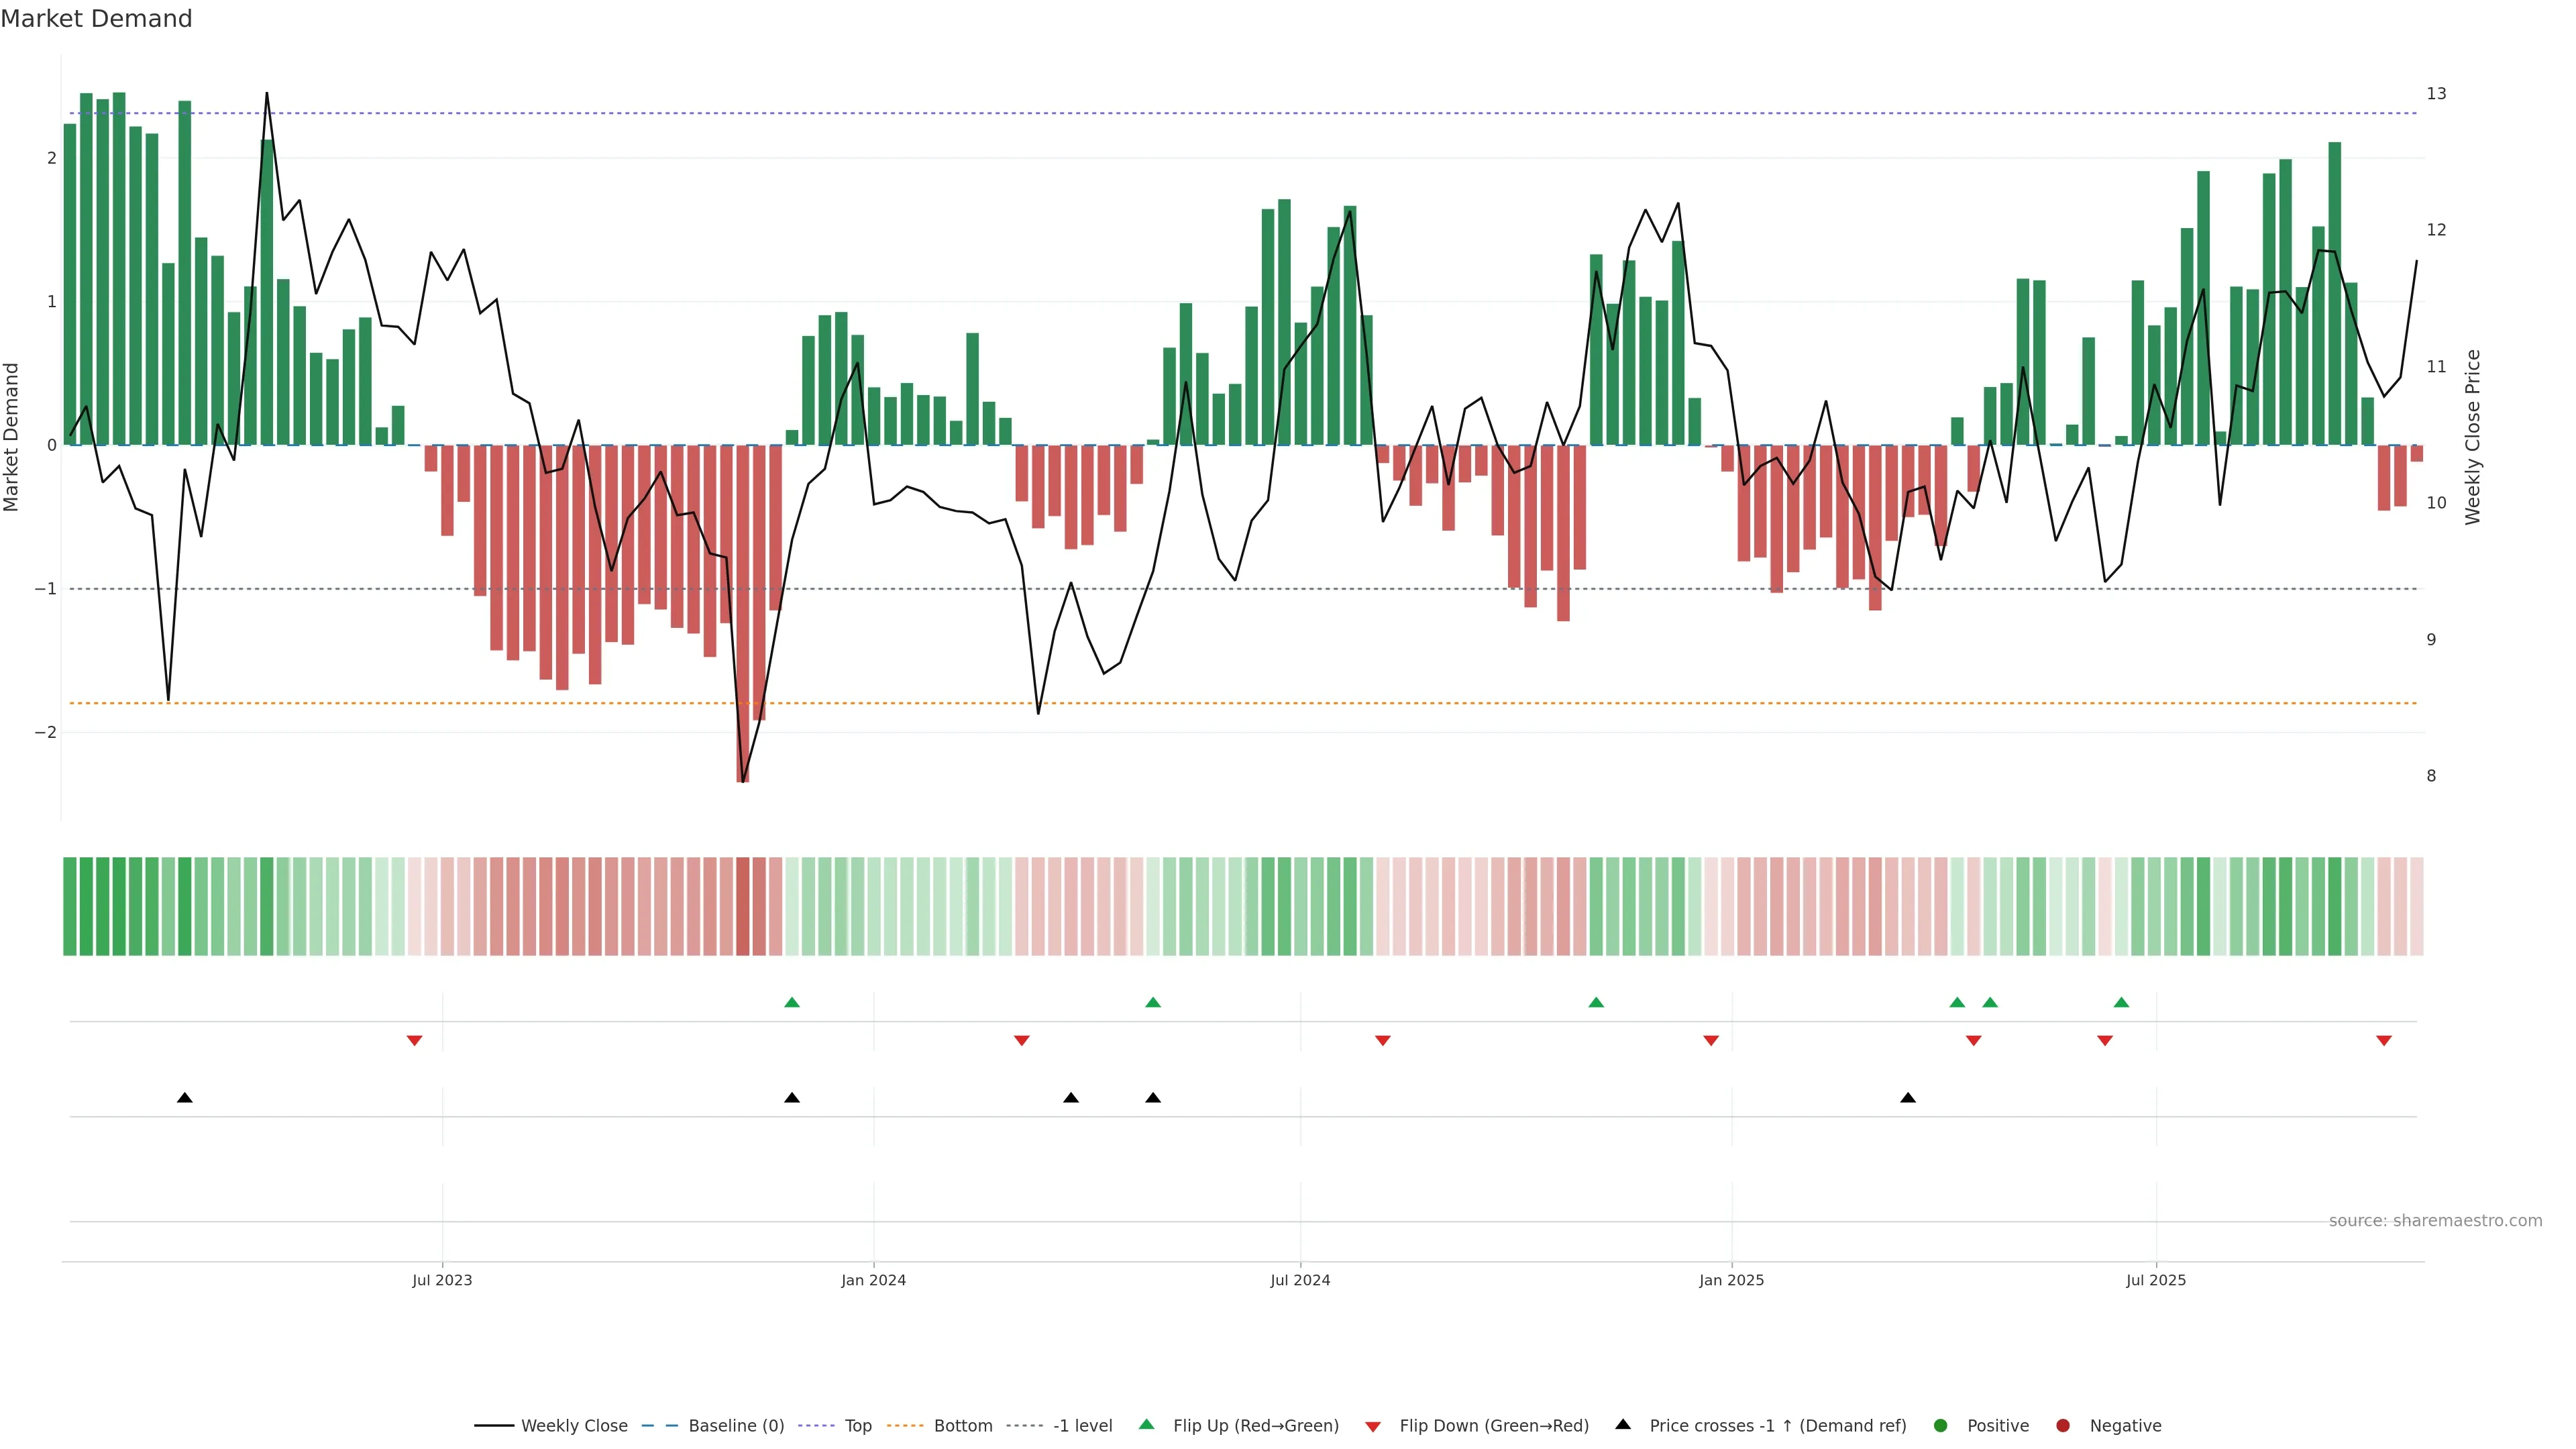
Task: Click the first black triangle marker in marker row
Action: coord(185,1098)
